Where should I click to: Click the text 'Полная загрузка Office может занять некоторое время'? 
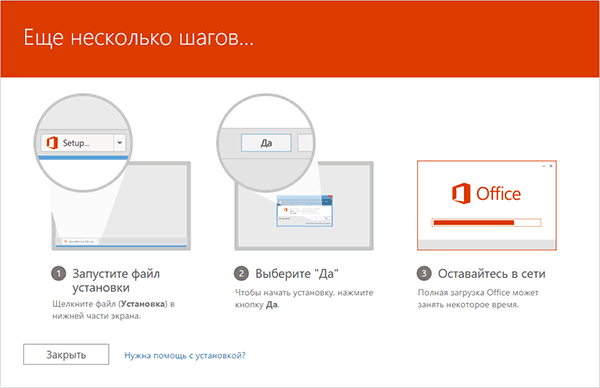[478, 298]
